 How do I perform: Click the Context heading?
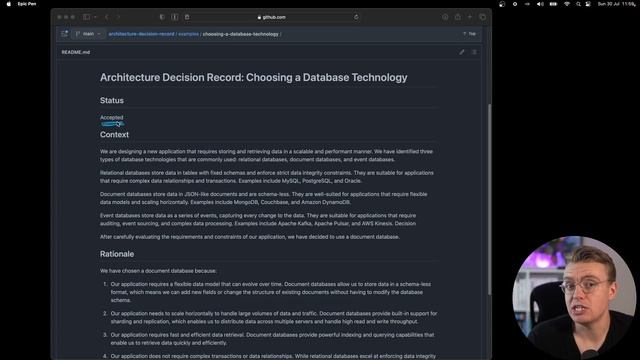coord(114,135)
